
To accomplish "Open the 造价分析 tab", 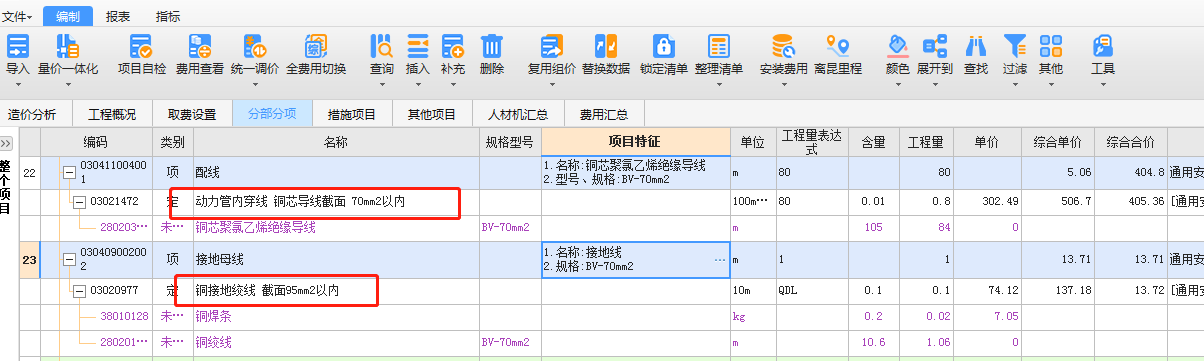I will [x=33, y=113].
